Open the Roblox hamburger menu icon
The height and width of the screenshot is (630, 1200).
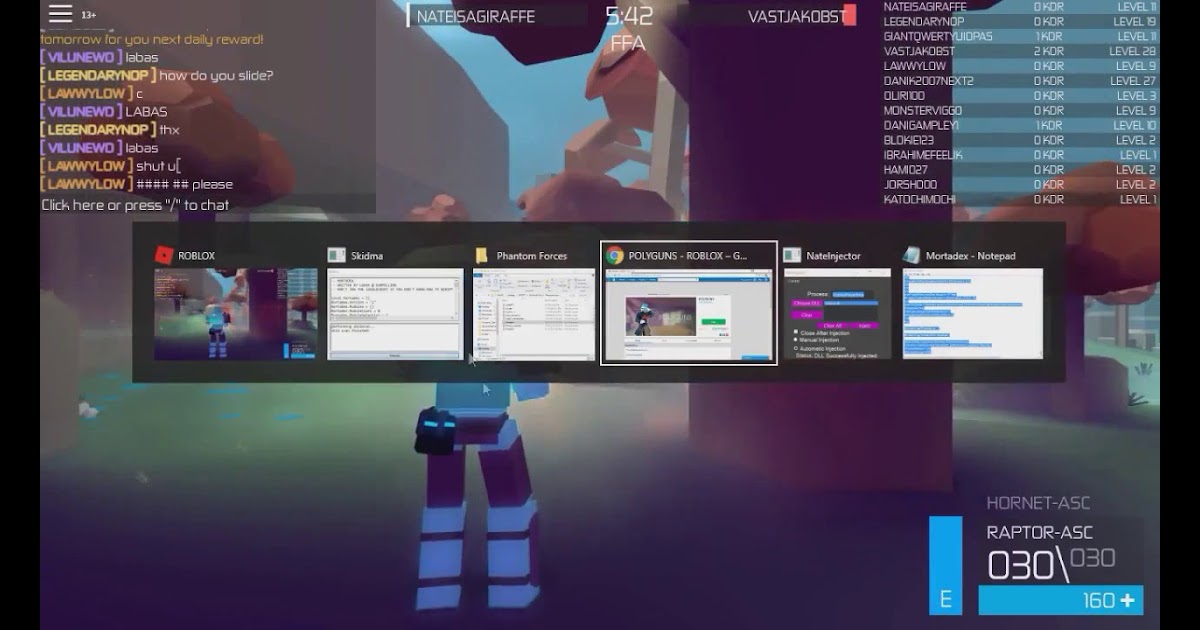61,13
